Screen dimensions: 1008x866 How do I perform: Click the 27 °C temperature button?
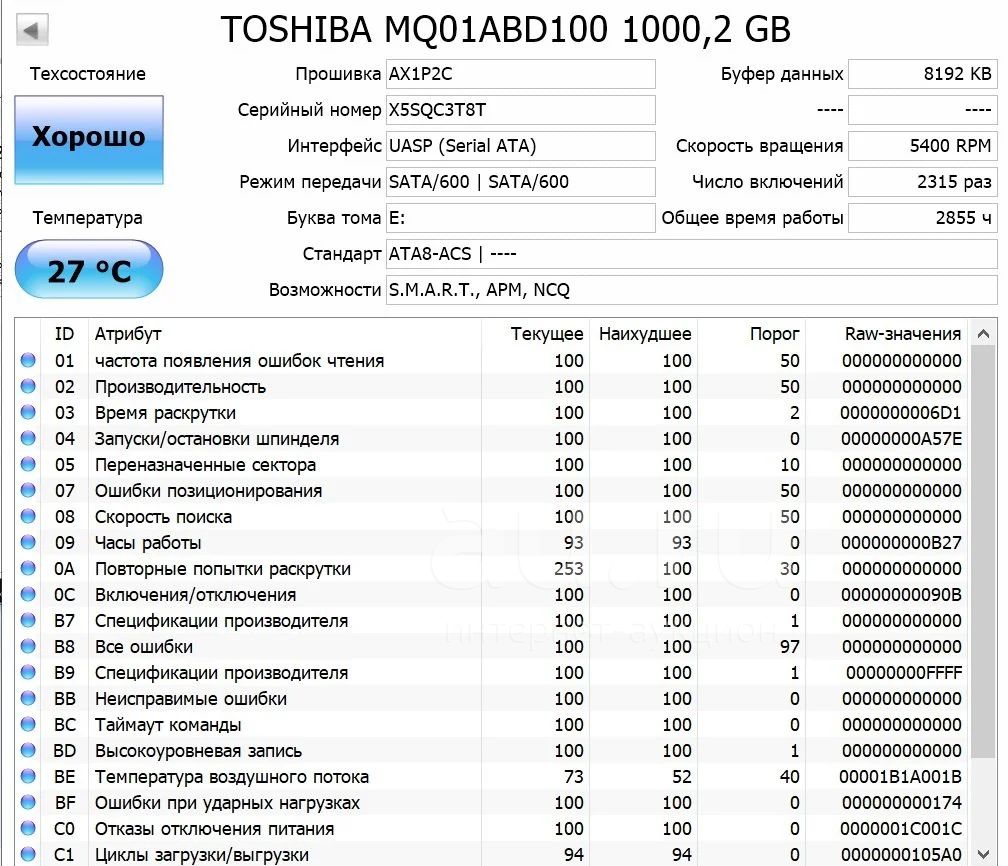tap(89, 270)
